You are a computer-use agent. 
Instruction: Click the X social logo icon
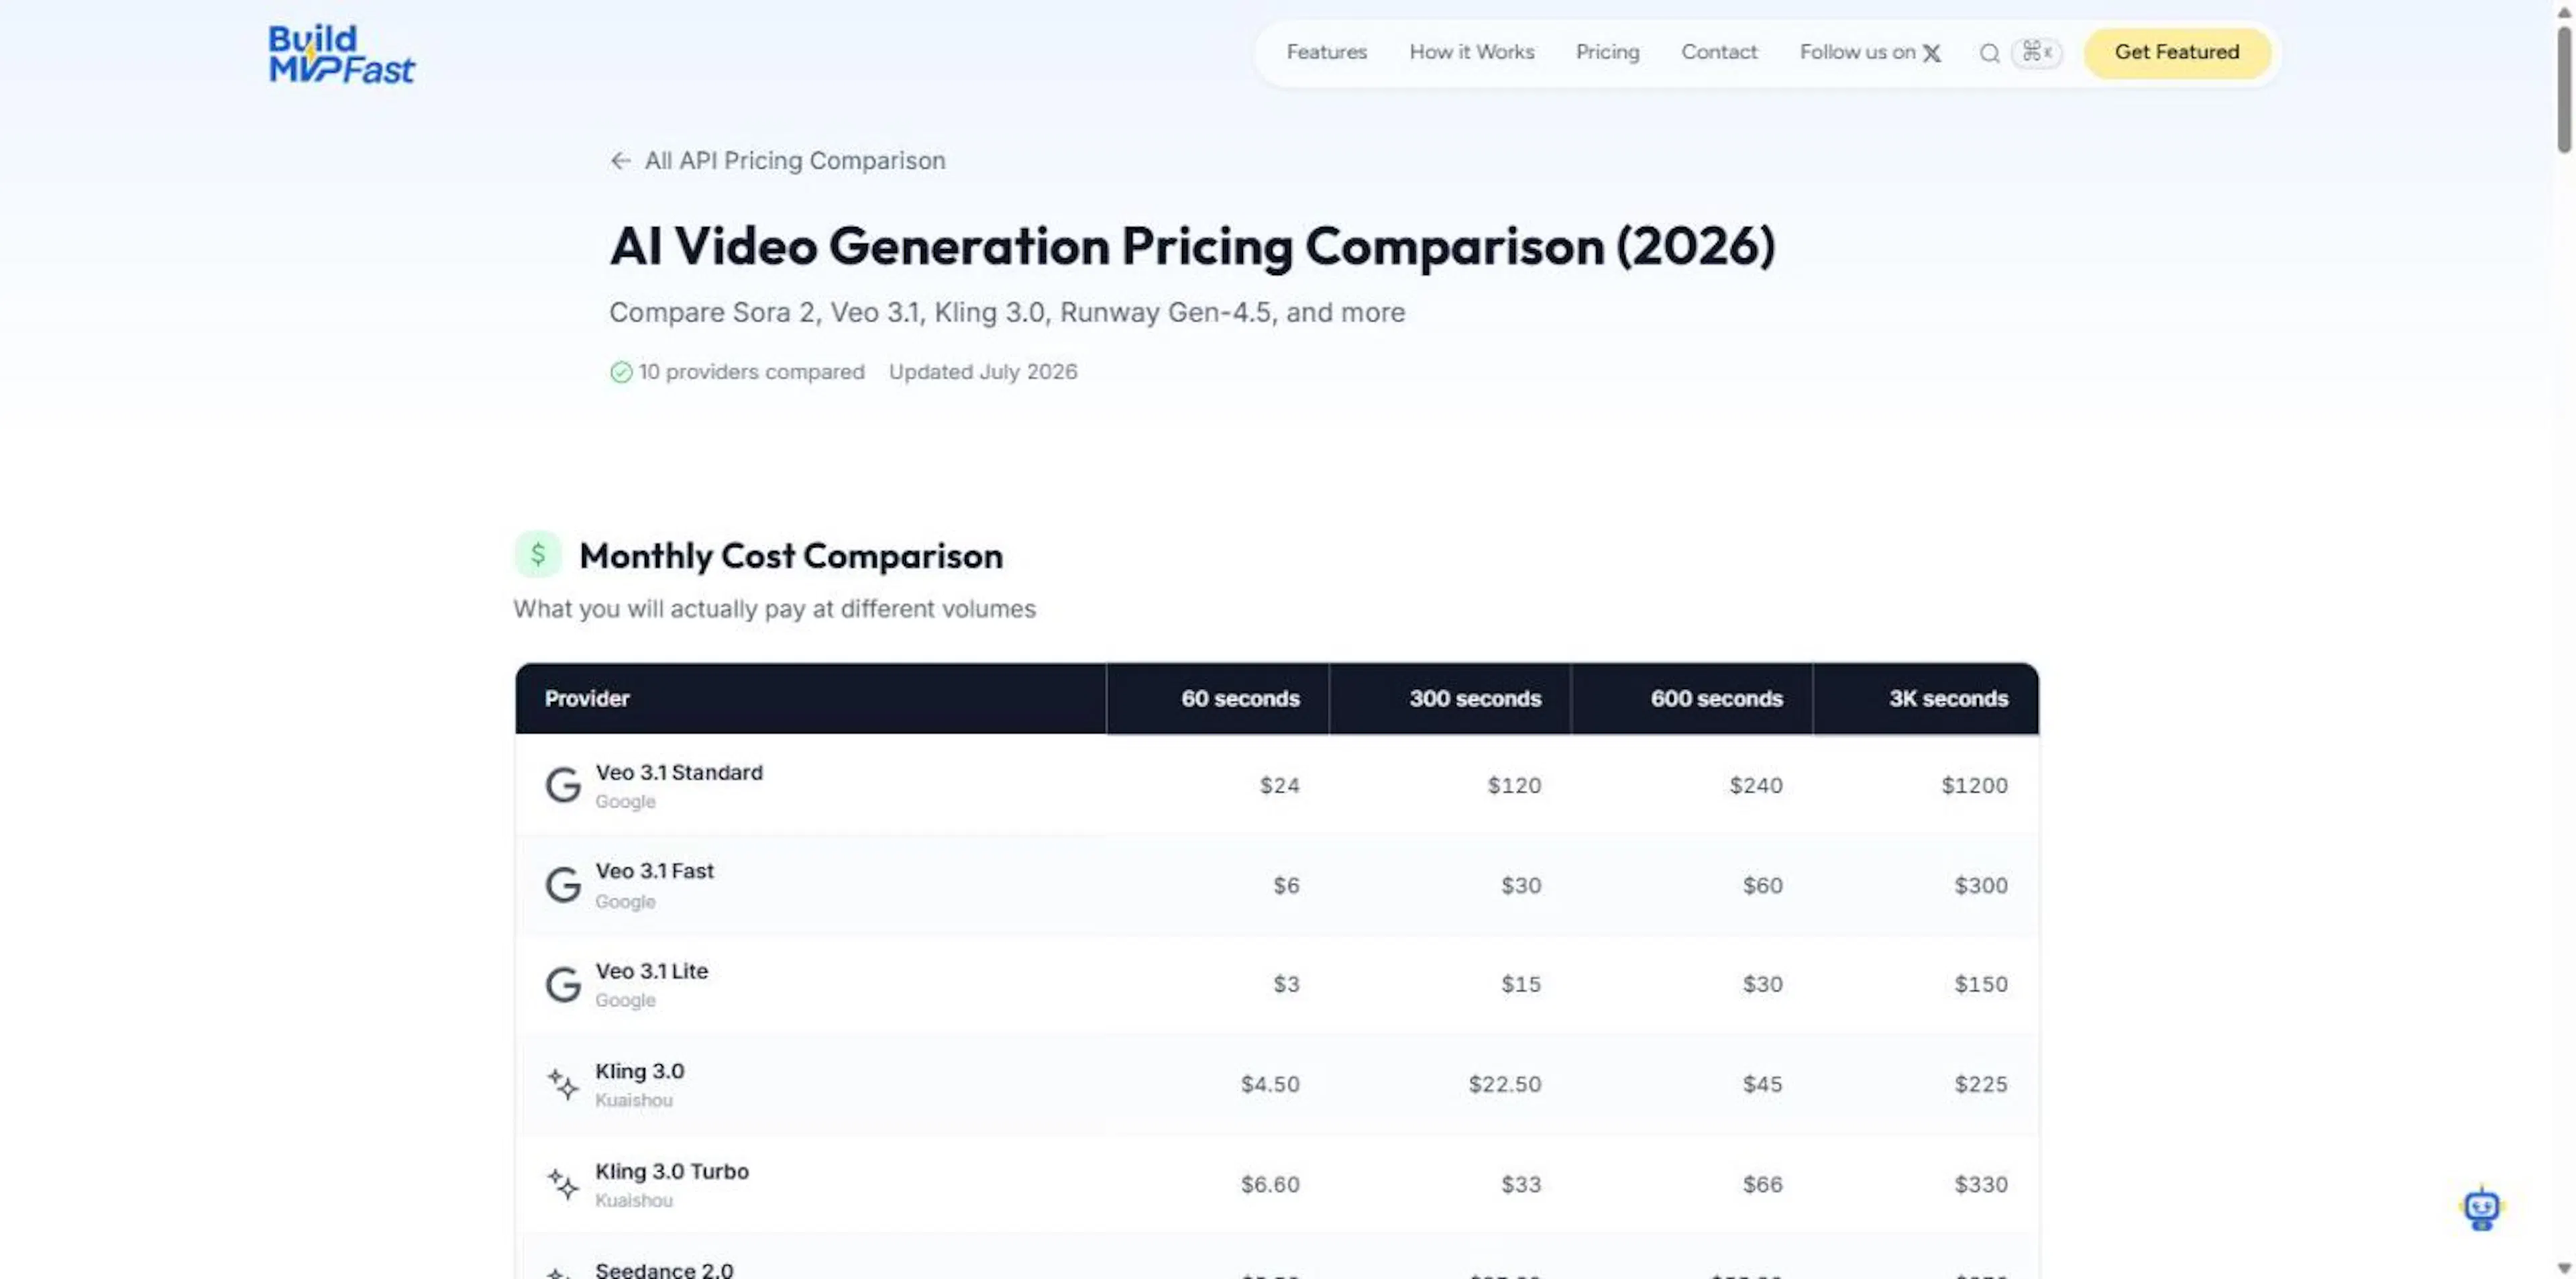(x=1932, y=53)
